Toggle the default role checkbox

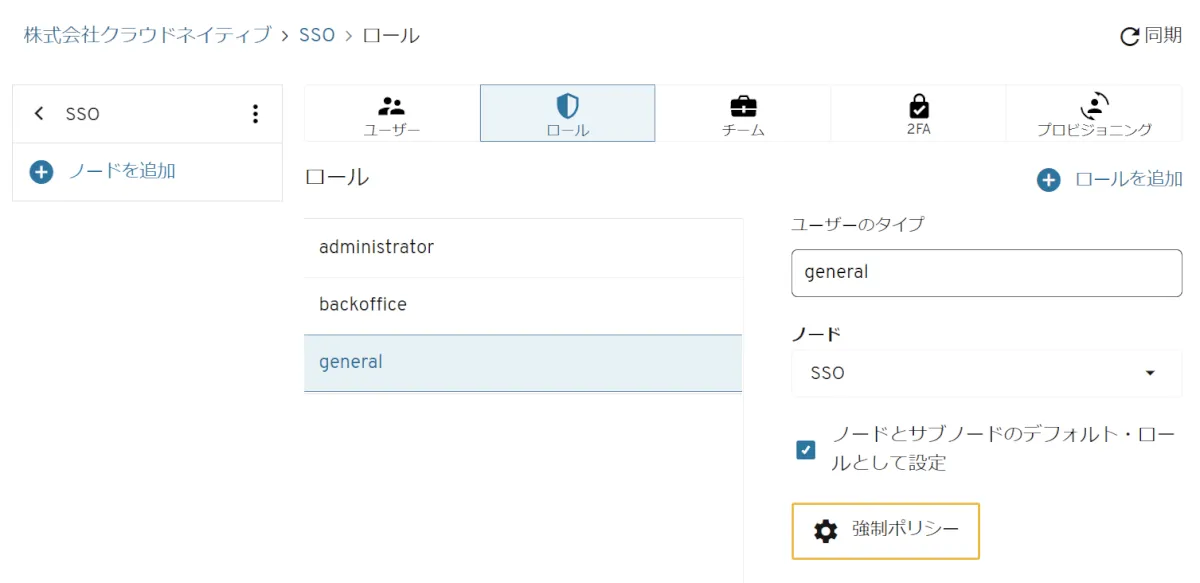coord(806,450)
